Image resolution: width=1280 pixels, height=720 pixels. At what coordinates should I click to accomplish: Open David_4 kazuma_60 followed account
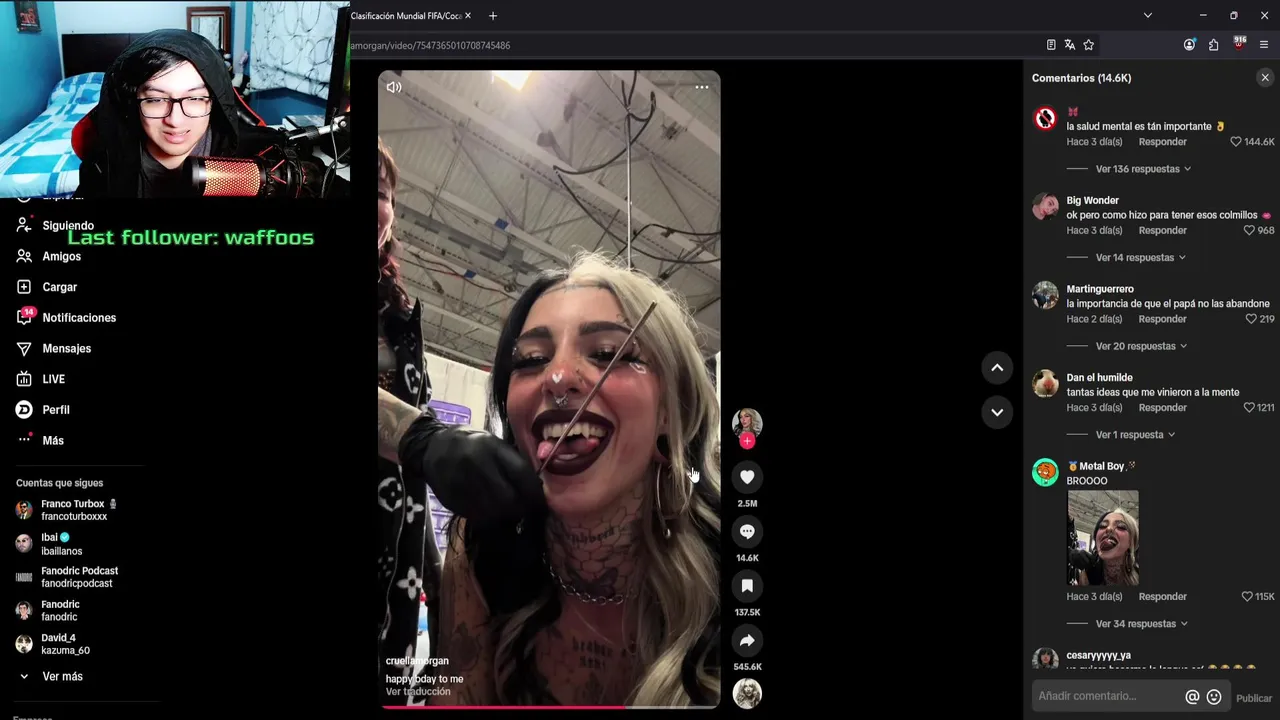(53, 644)
